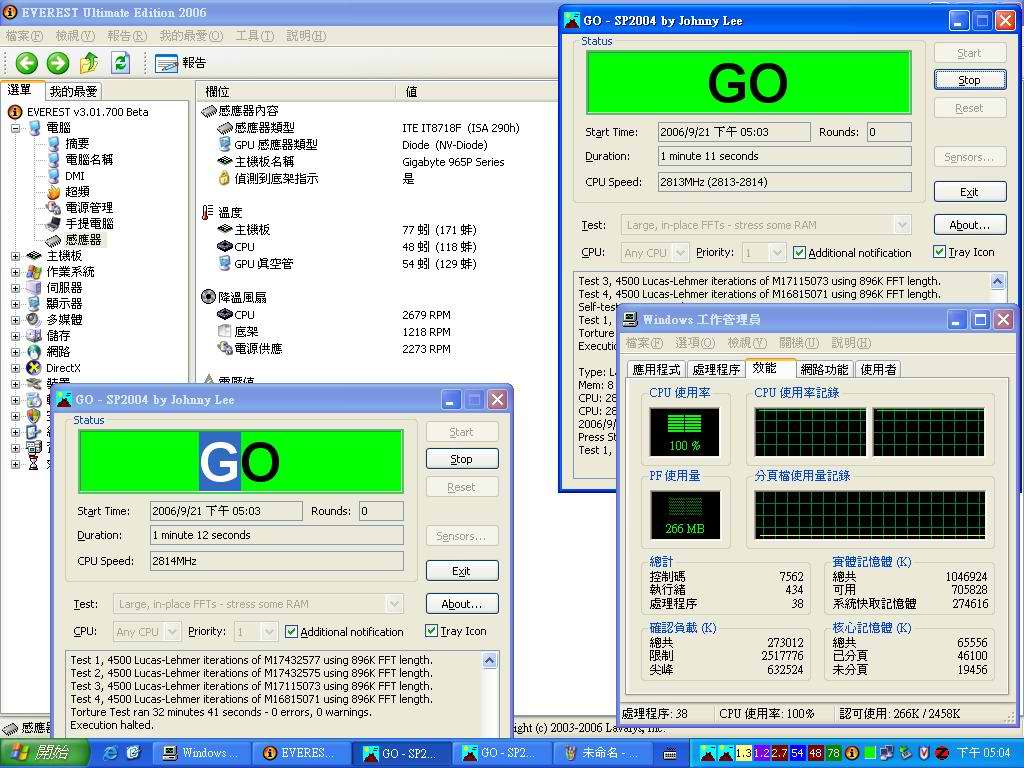Expand the DirectX tree node

click(x=16, y=368)
